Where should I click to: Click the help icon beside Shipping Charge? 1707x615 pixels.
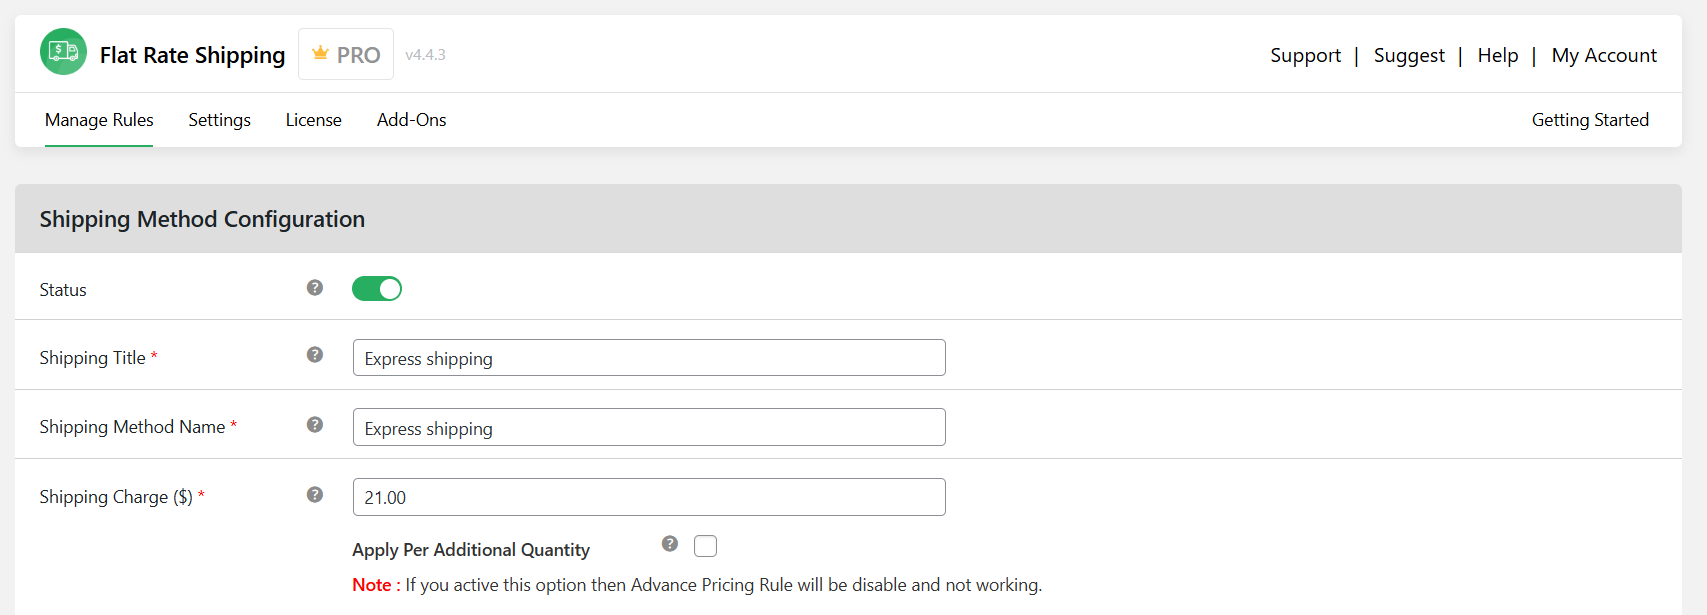315,494
